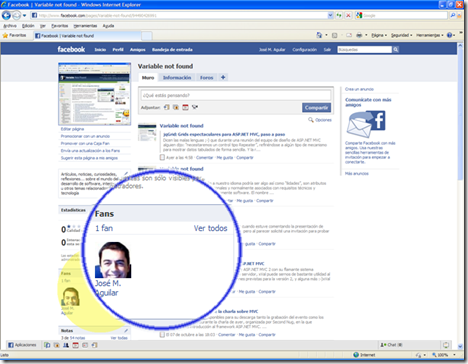Open the Seguridad dropdown menu

click(x=401, y=35)
